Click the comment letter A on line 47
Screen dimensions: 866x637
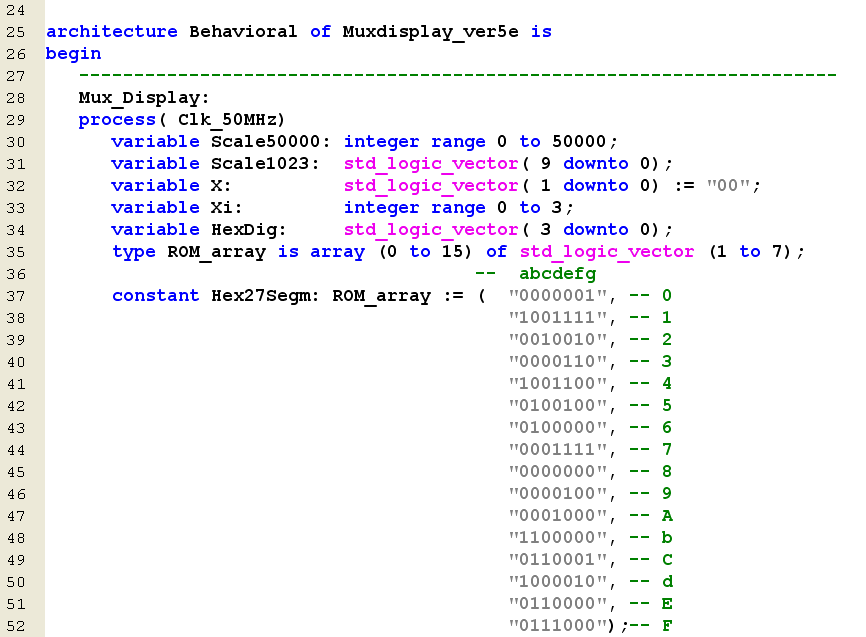(667, 517)
